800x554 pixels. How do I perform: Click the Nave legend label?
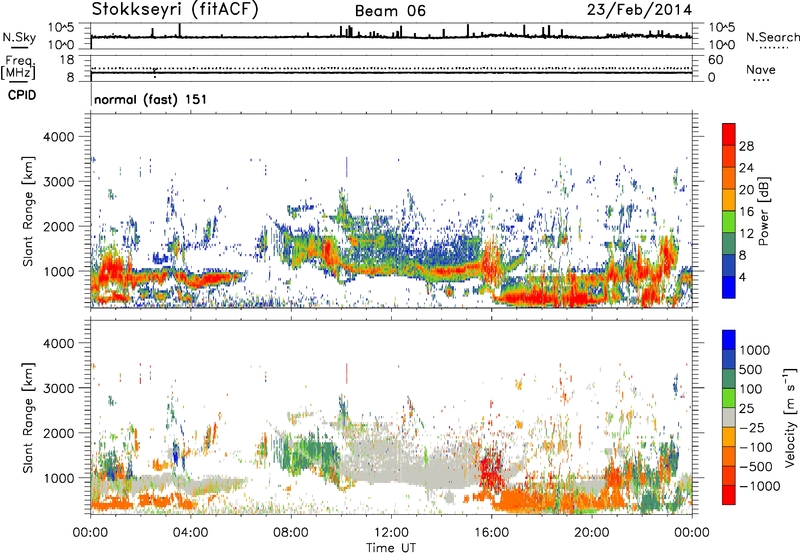coord(761,69)
